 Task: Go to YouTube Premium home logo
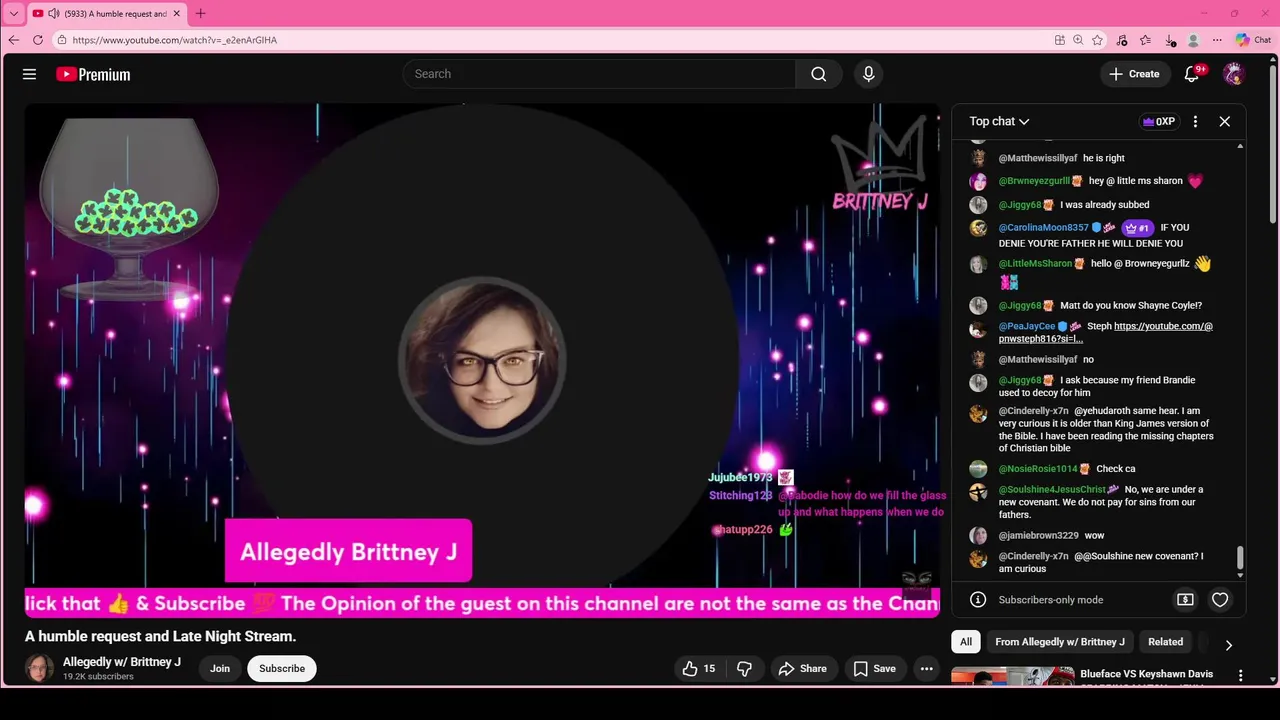(x=93, y=74)
